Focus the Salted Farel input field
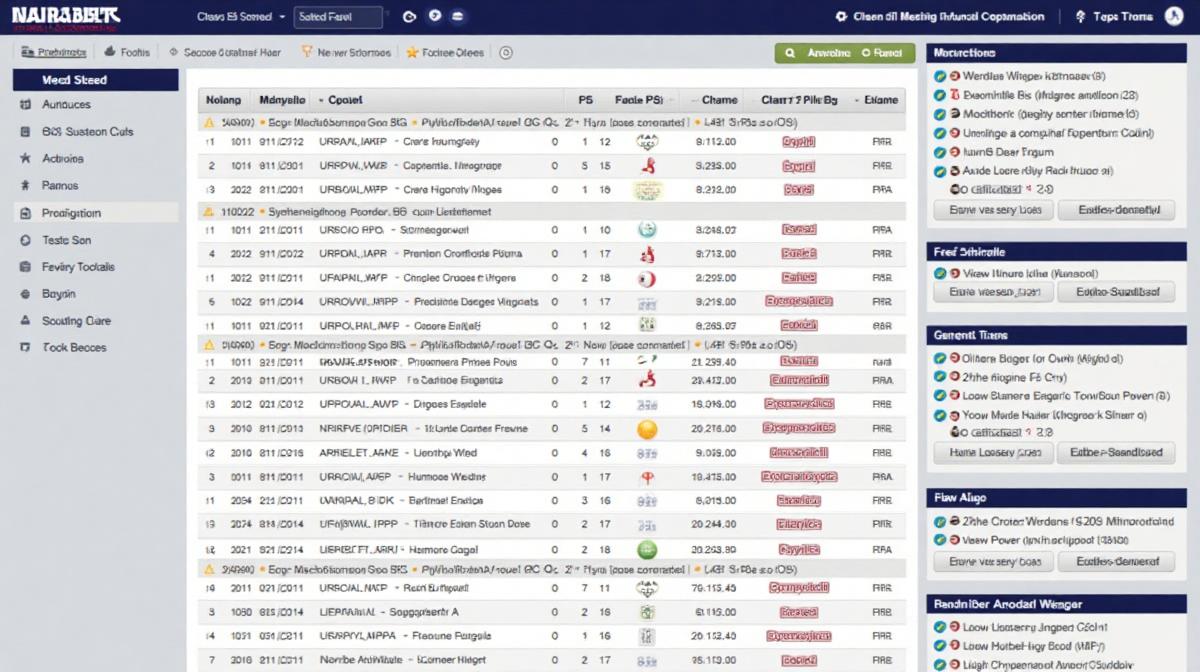1200x672 pixels. pos(338,17)
